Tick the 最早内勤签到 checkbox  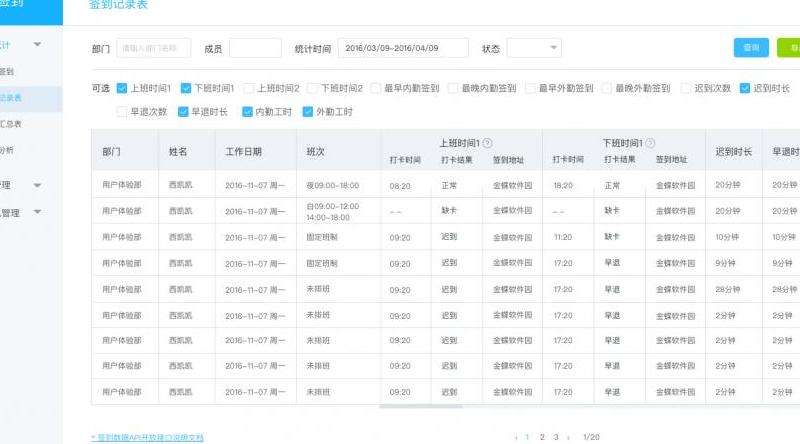point(376,88)
